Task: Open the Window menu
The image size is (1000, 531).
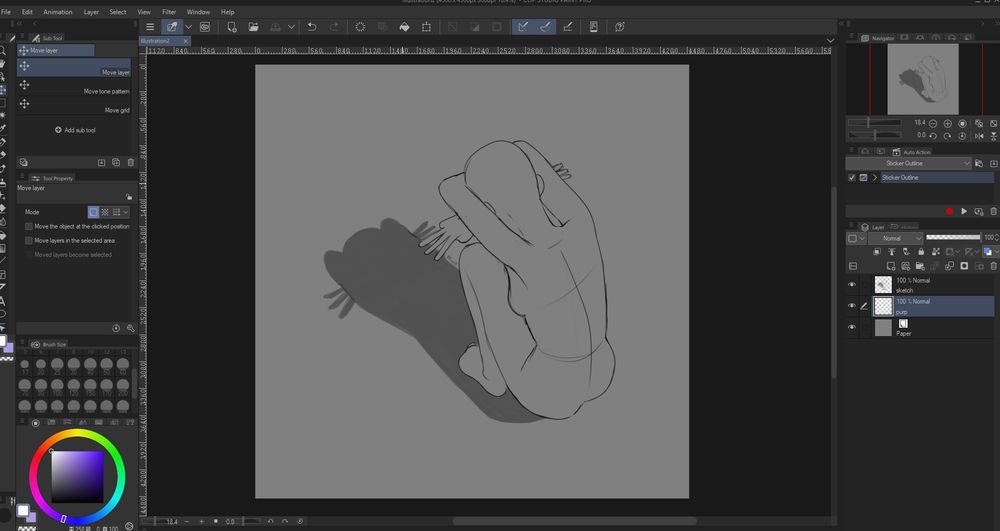Action: pyautogui.click(x=198, y=11)
